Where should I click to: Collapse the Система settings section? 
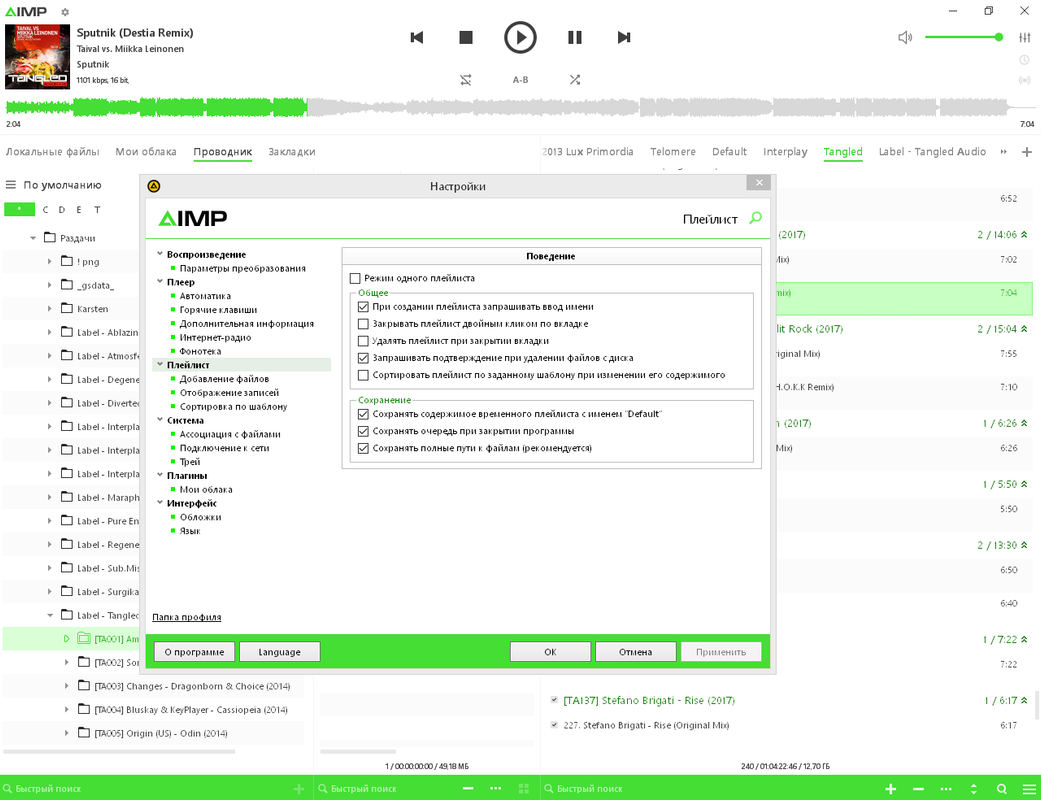[160, 420]
